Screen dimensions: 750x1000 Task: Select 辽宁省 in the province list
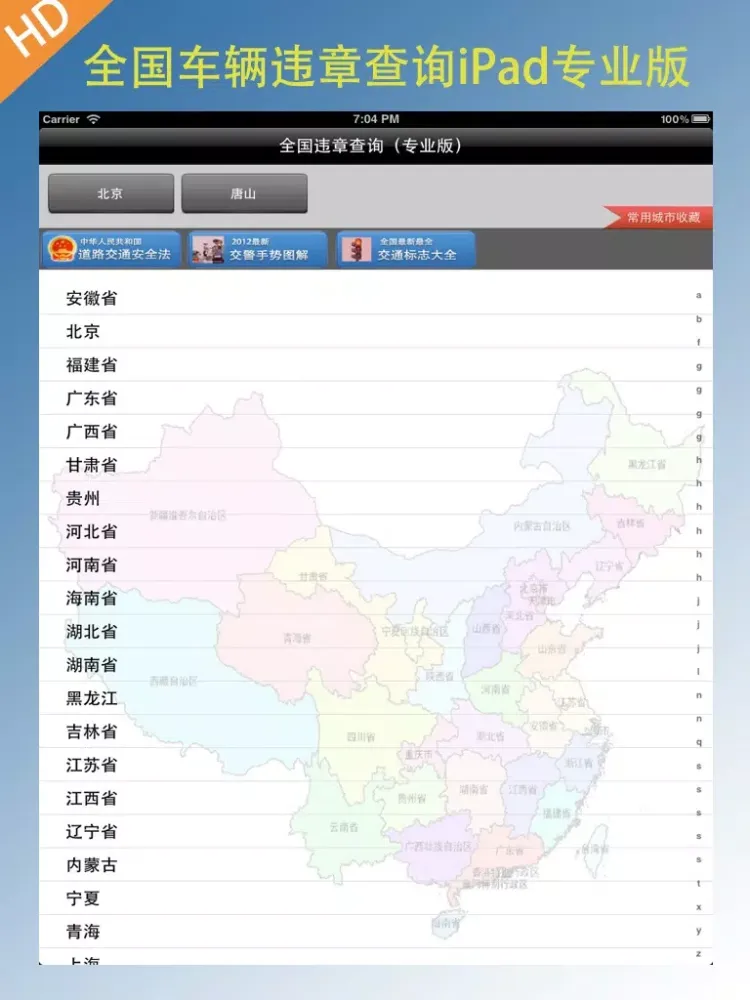pos(376,832)
